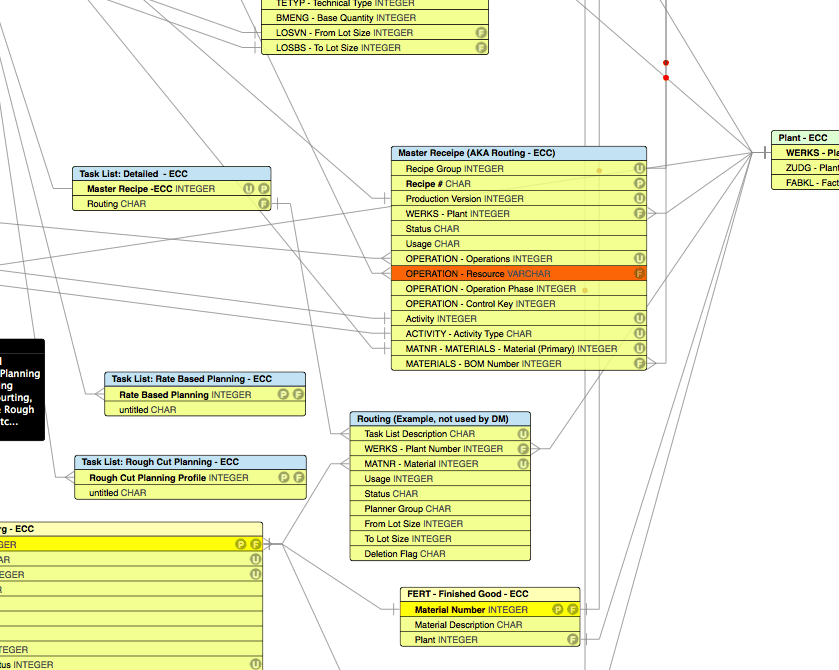Click From Lot Size INTEGER in Routing example
The height and width of the screenshot is (670, 839).
click(x=440, y=523)
